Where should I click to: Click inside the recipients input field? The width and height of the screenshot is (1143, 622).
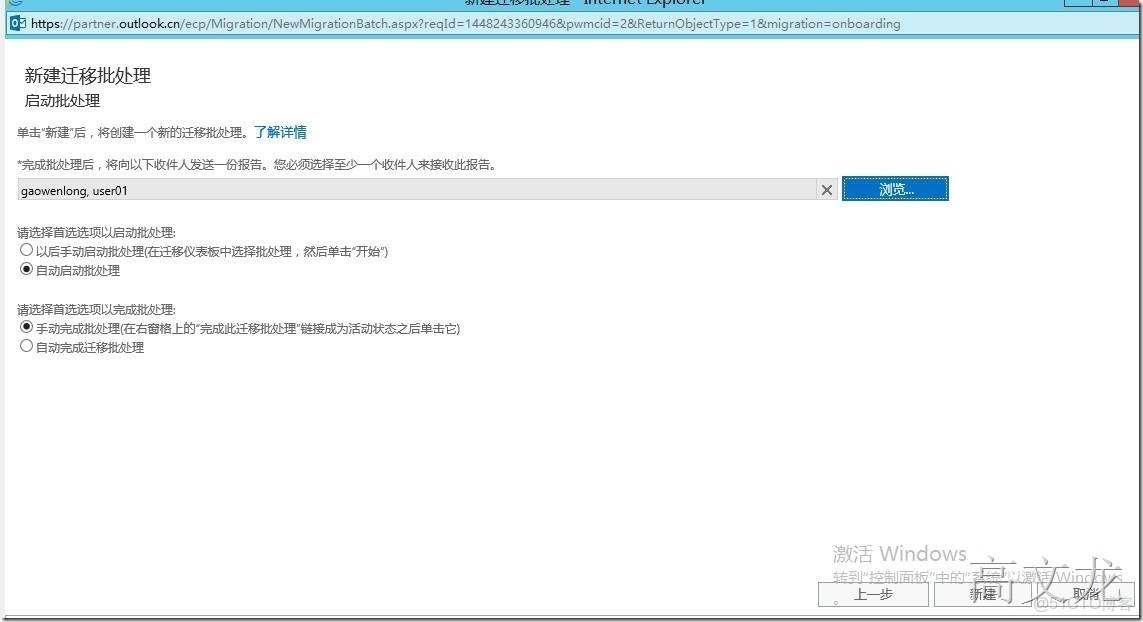400,189
